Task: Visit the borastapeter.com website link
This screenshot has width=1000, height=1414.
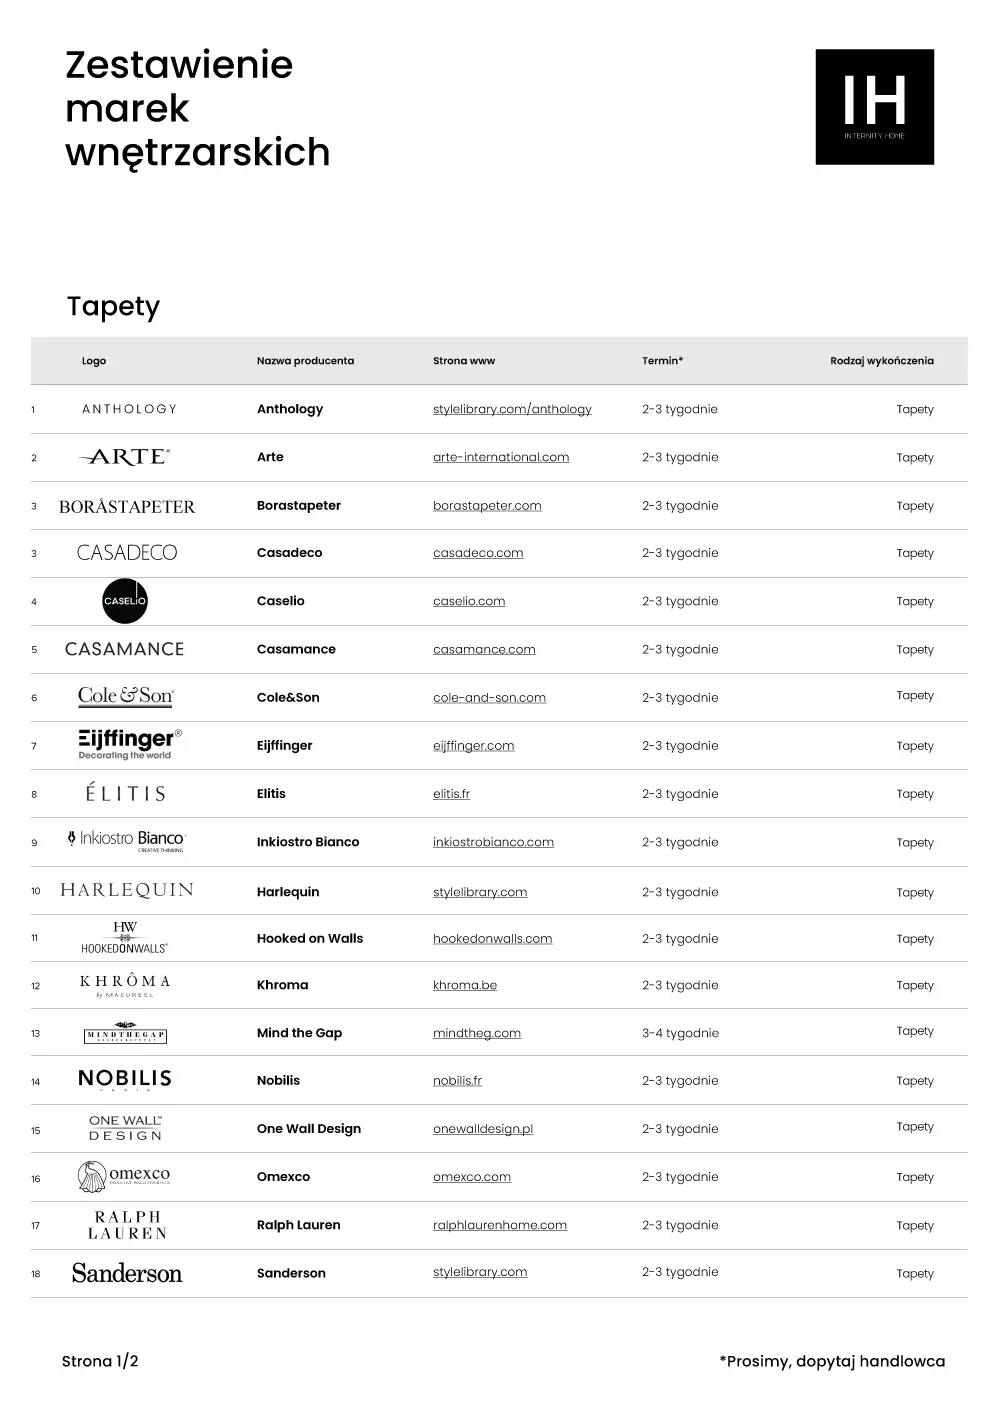Action: point(487,506)
